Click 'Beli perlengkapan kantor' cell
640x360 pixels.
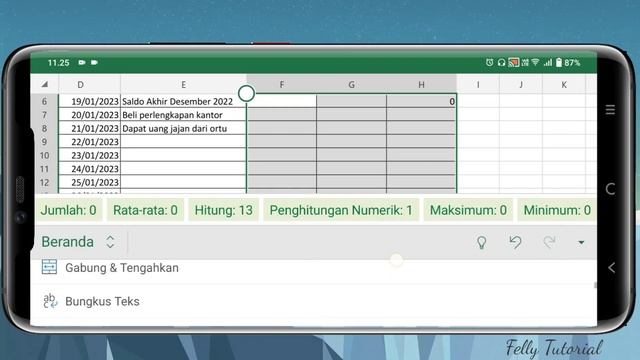[x=183, y=115]
